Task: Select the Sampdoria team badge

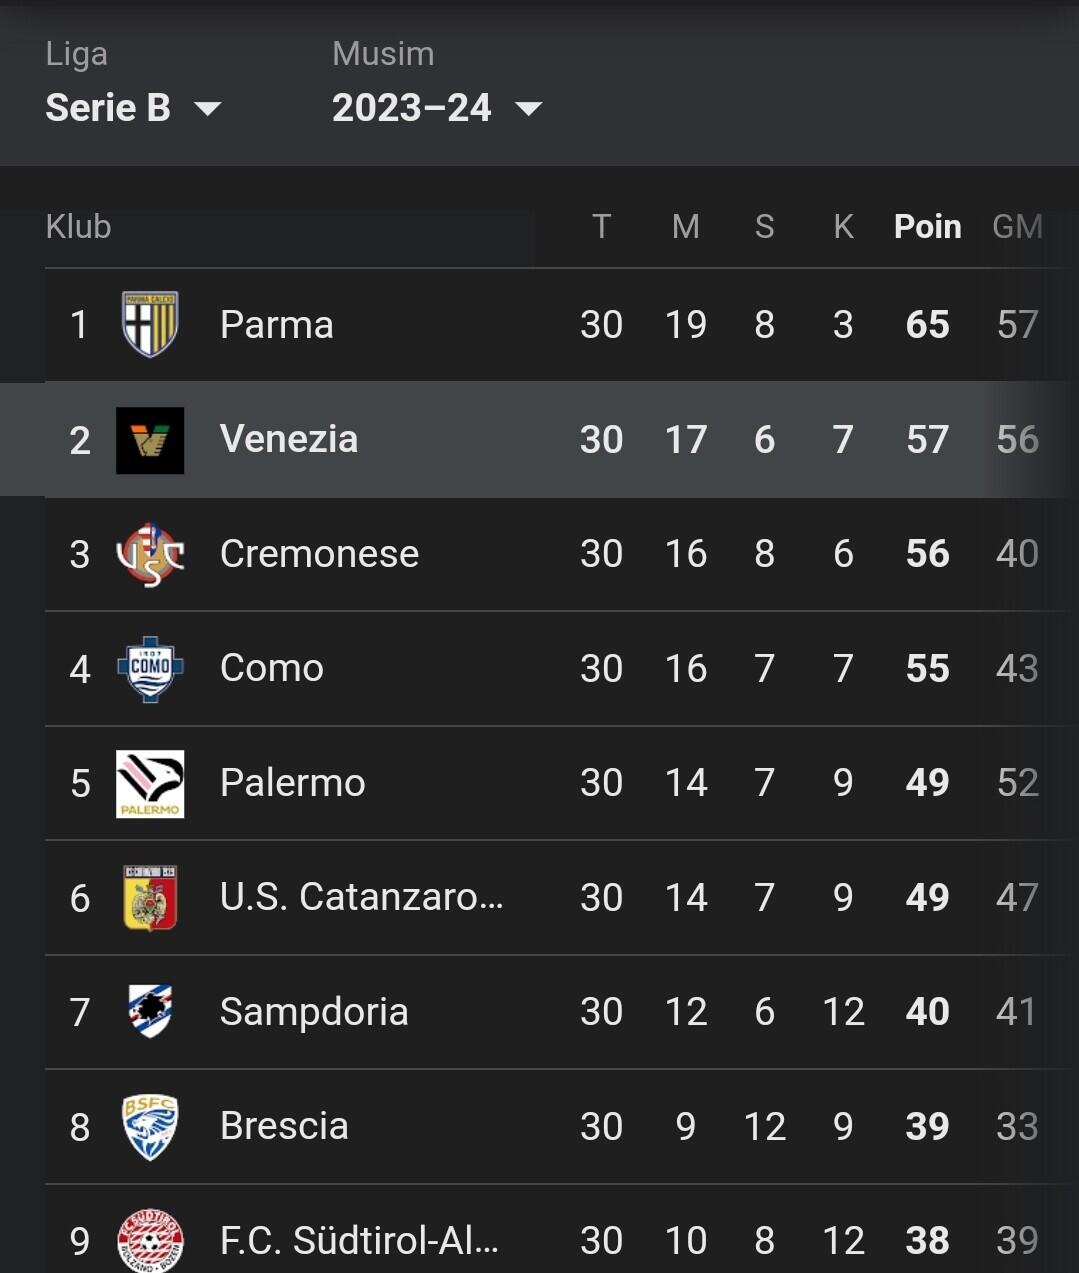Action: click(150, 1011)
